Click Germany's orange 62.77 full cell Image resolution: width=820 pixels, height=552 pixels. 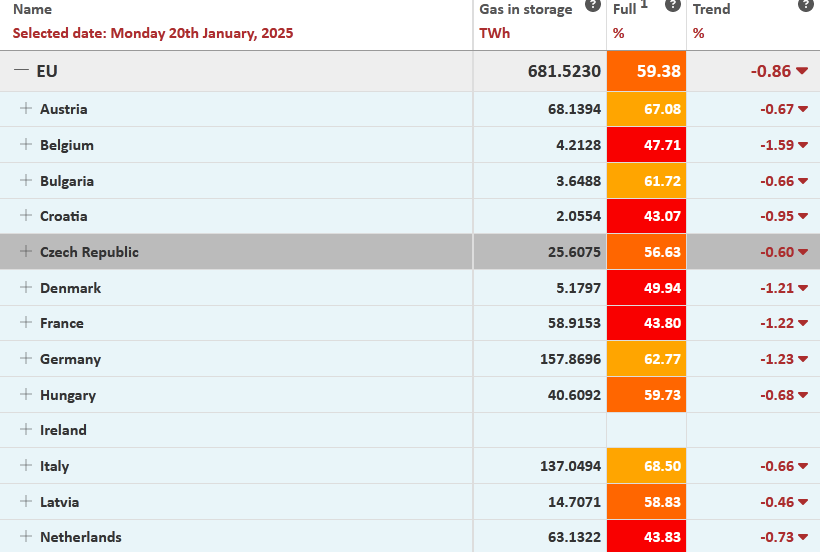click(x=647, y=359)
